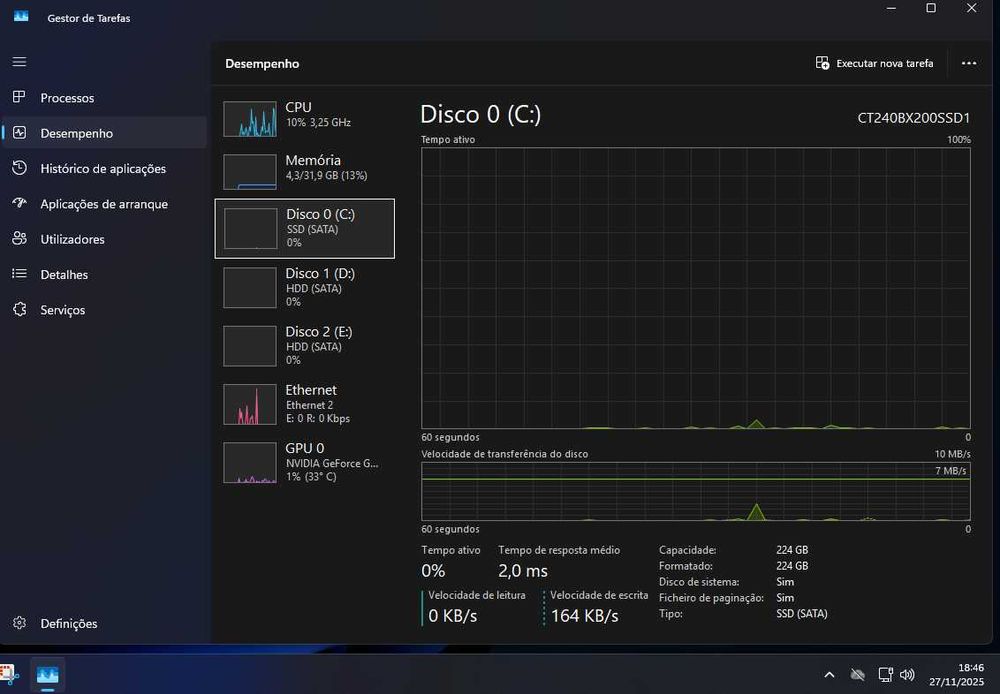Screen dimensions: 1000x694
Task: Click the Serviços puzzle icon
Action: pos(19,309)
